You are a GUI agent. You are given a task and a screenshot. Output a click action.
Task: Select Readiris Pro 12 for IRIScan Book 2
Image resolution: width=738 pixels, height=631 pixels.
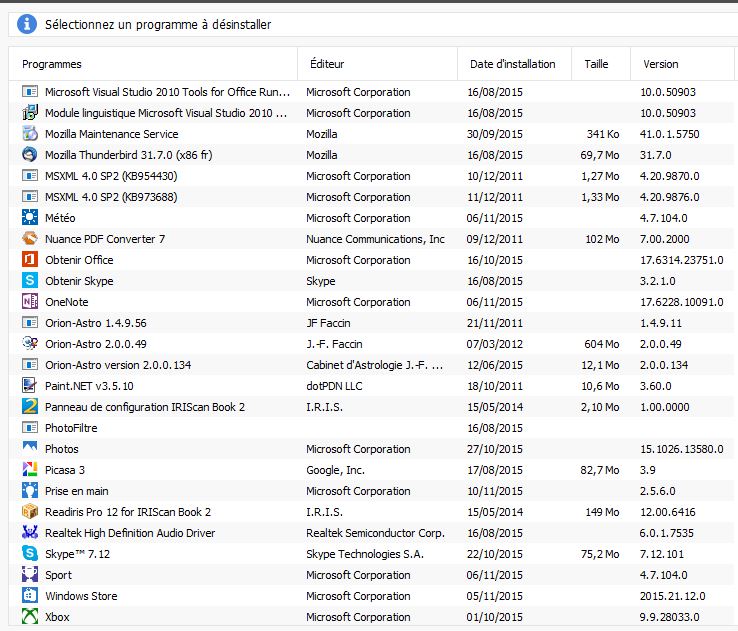coord(372,512)
